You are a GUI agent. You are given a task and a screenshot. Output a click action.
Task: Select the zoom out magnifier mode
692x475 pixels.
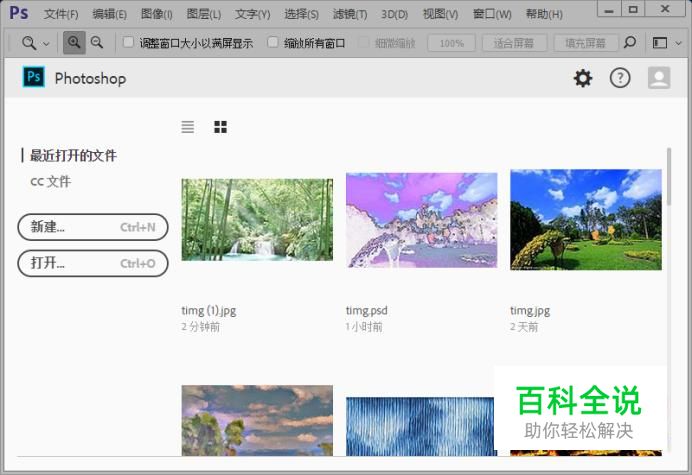click(x=97, y=43)
